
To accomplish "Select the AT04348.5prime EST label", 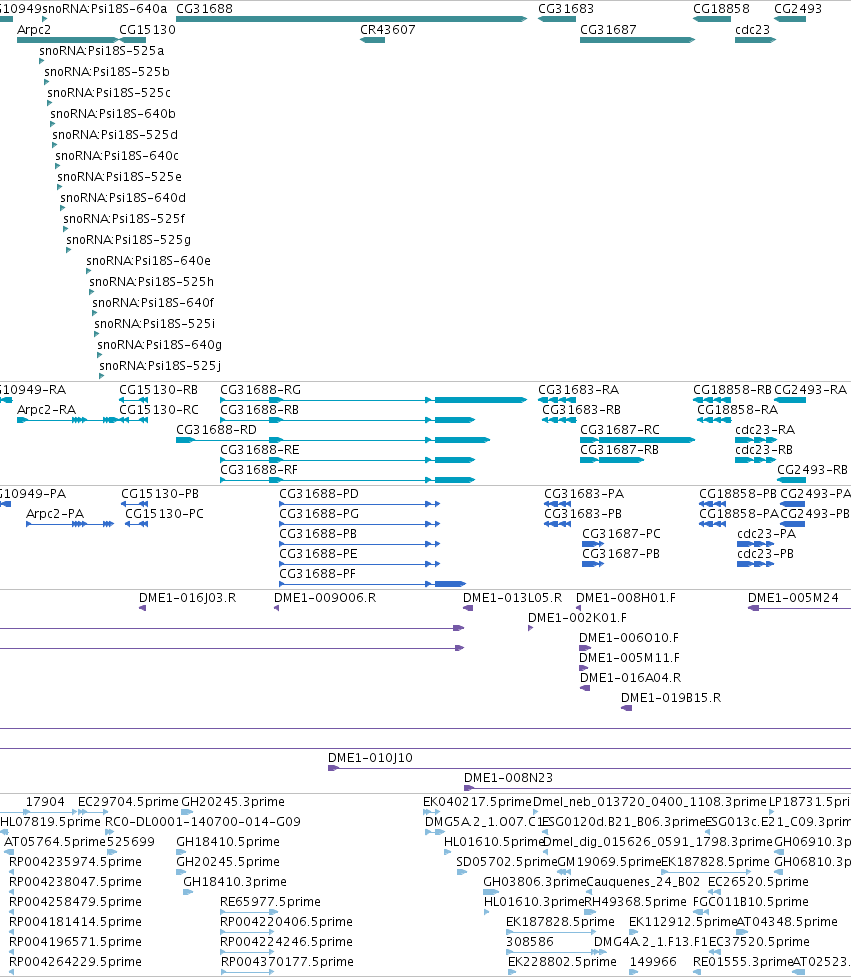I will click(x=787, y=922).
